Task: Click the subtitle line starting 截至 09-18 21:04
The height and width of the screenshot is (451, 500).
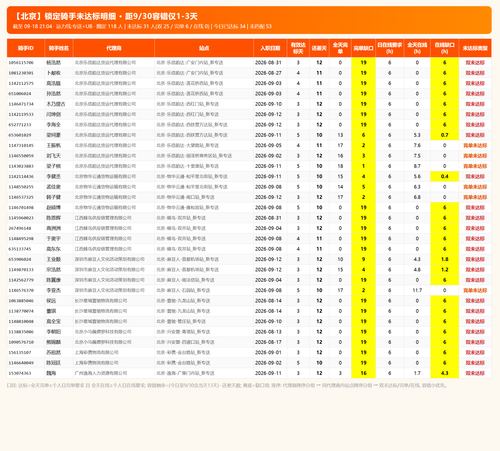Action: click(142, 26)
